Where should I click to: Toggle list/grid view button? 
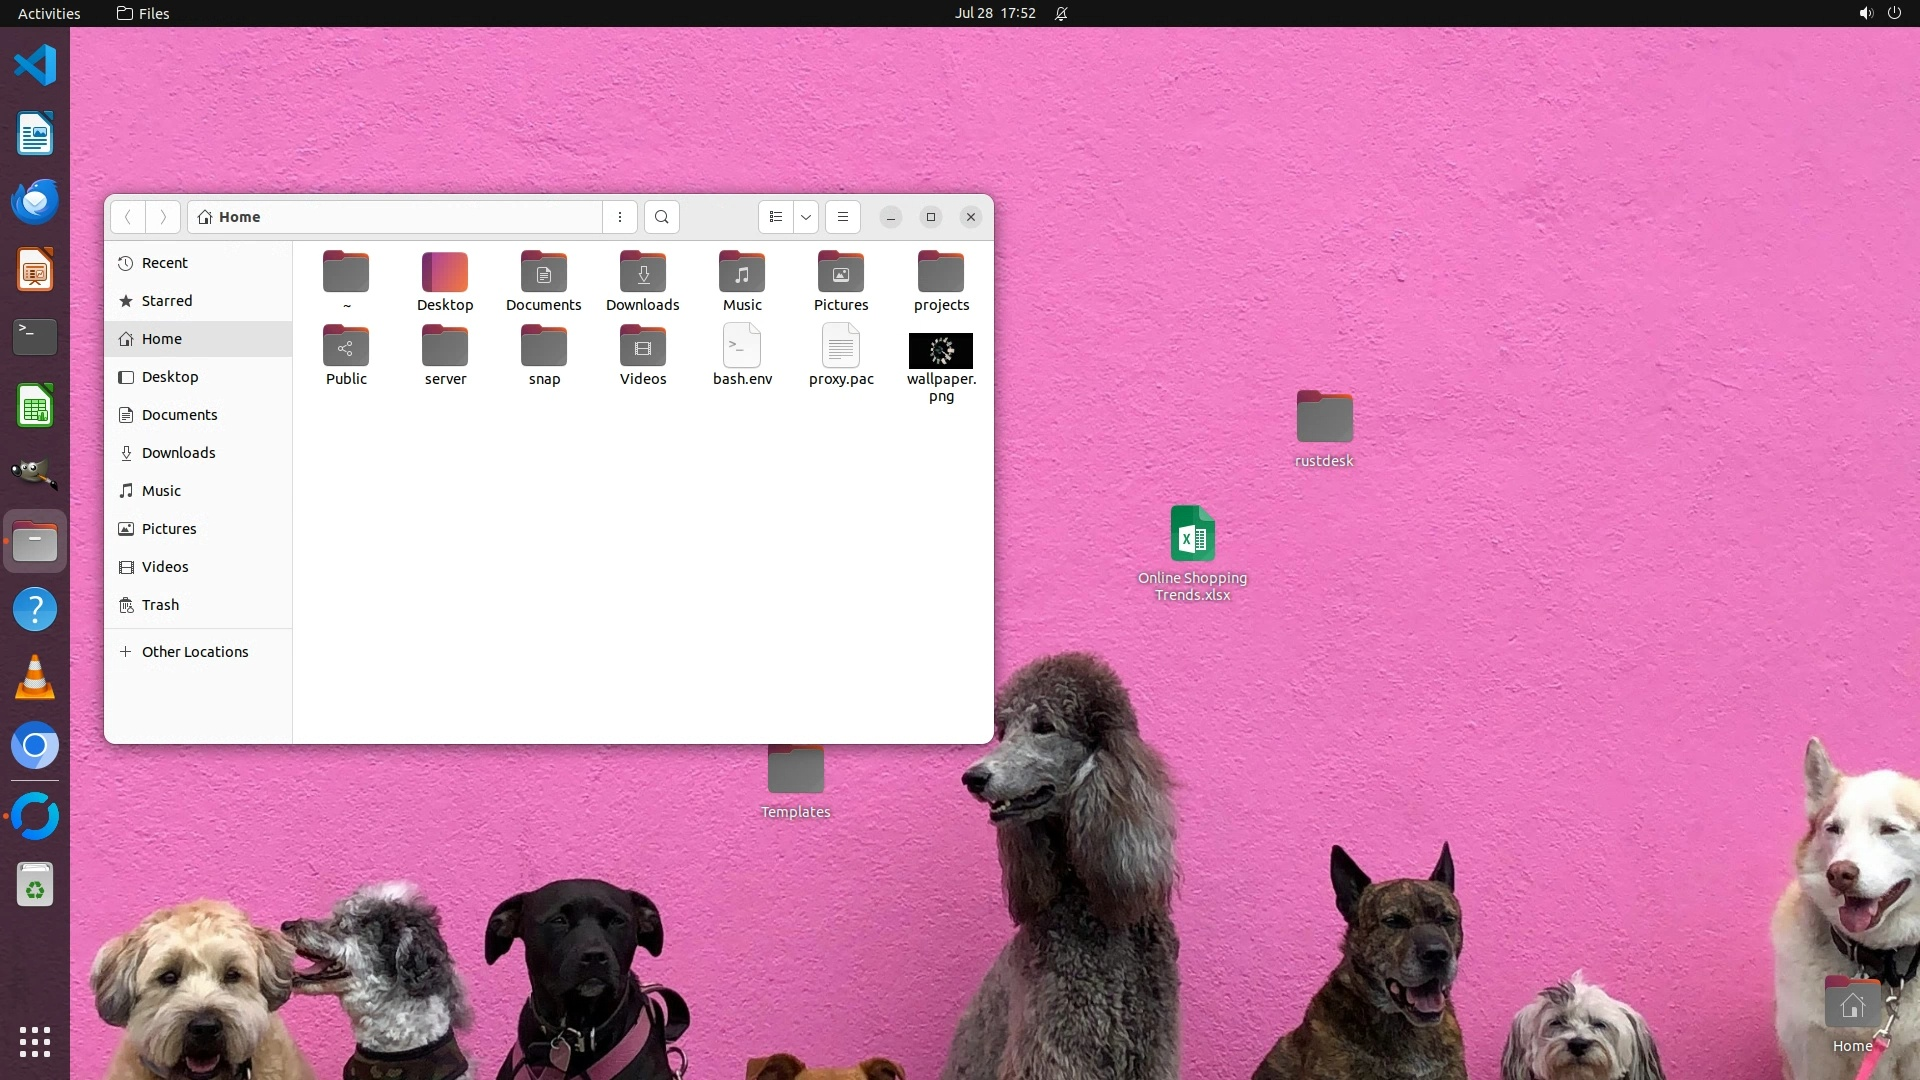coord(776,217)
